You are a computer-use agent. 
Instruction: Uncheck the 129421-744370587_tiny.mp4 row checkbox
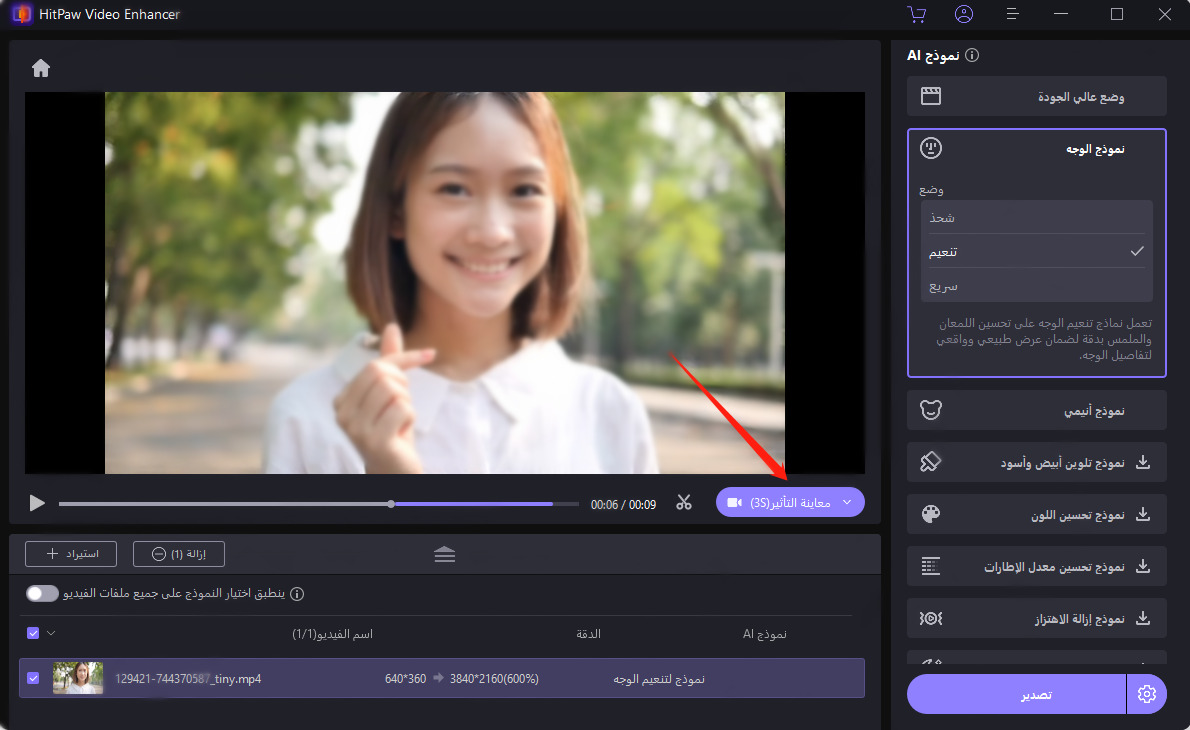pos(33,677)
